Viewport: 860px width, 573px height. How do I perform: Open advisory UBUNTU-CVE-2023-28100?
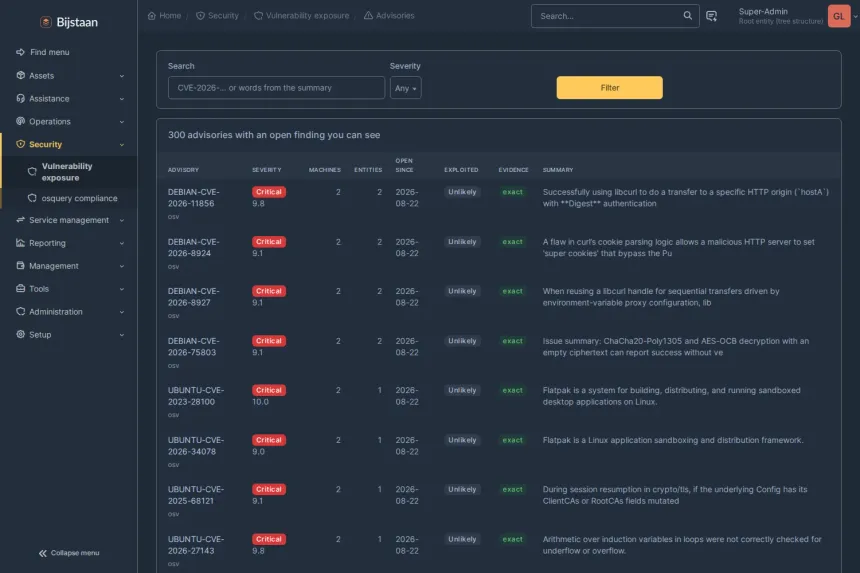[196, 396]
